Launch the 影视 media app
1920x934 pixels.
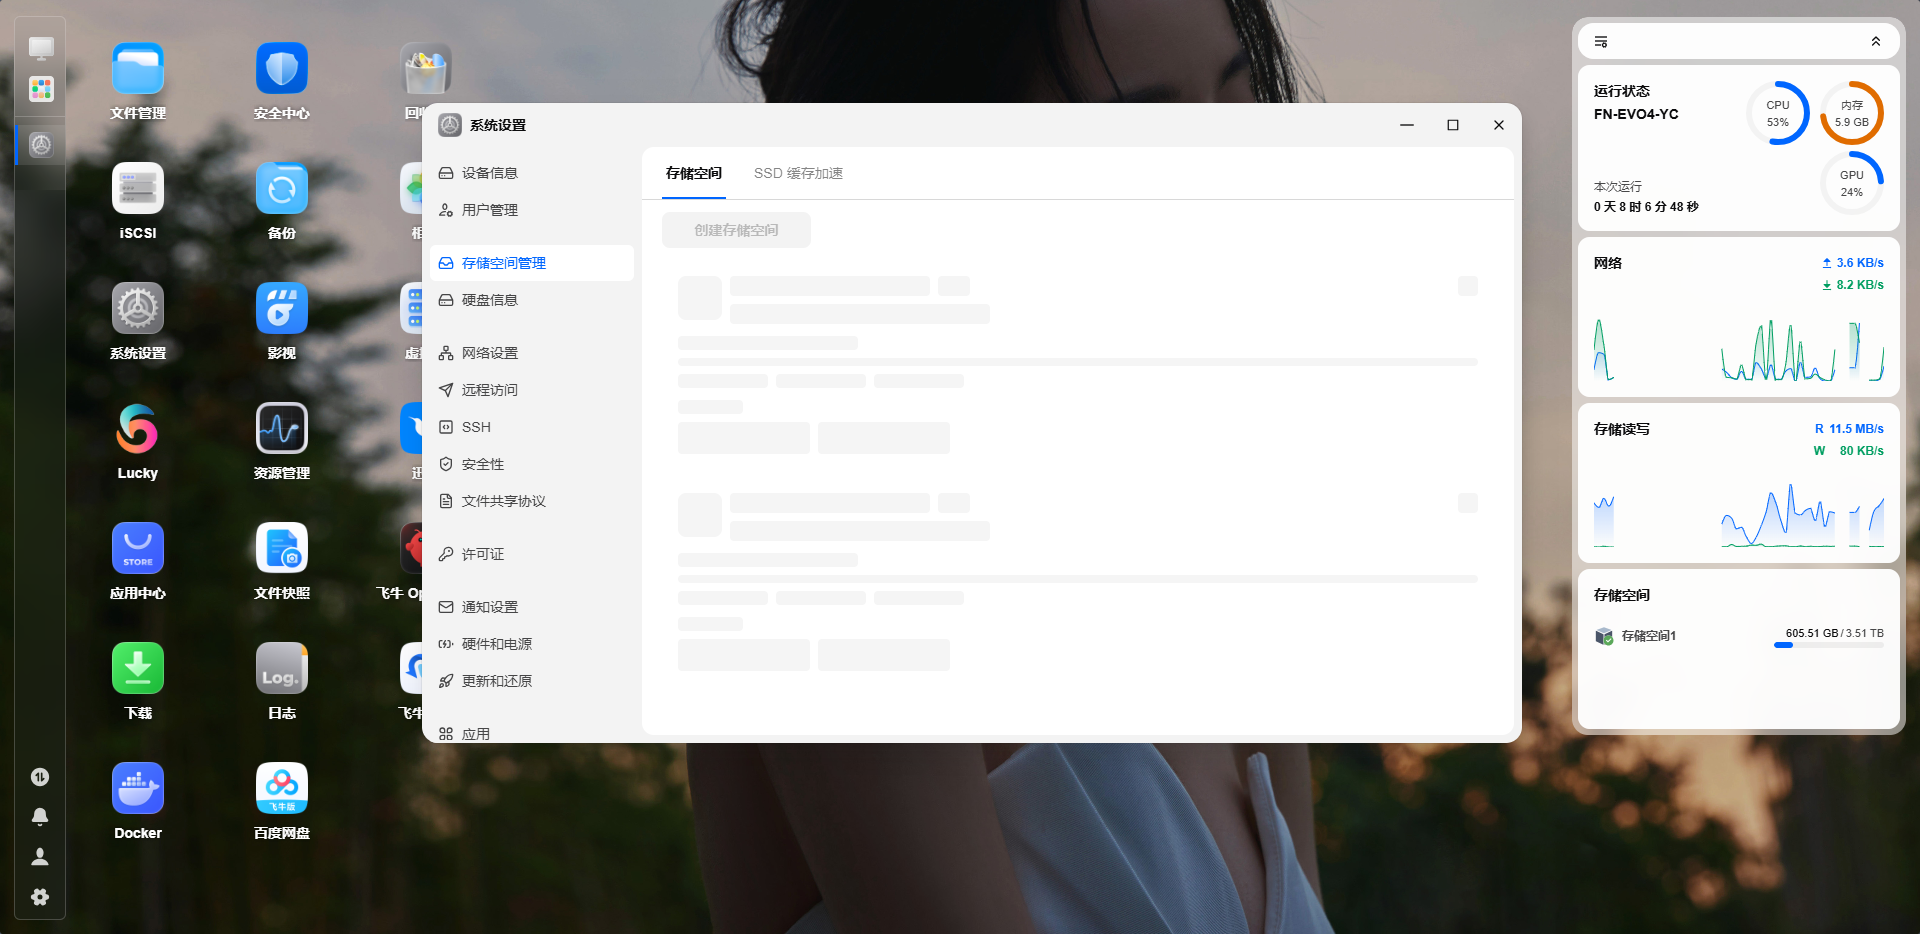tap(282, 309)
